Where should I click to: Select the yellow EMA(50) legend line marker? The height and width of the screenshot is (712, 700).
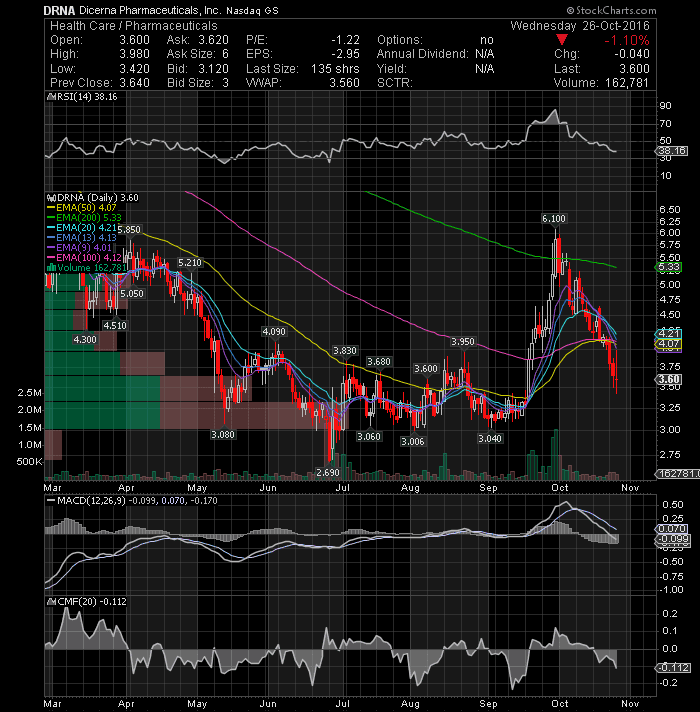coord(51,208)
